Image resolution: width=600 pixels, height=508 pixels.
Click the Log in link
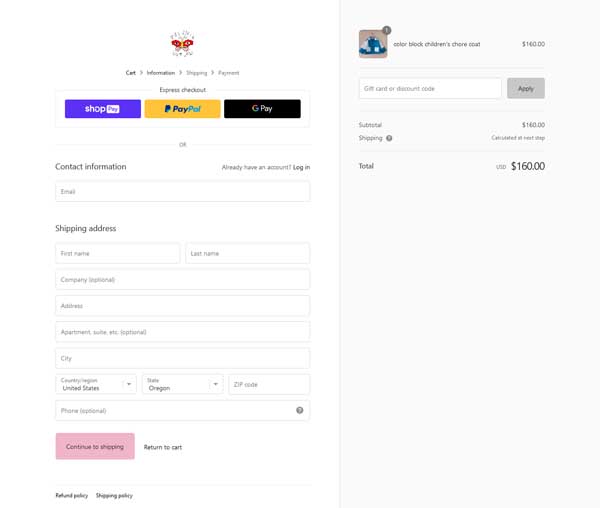click(302, 167)
